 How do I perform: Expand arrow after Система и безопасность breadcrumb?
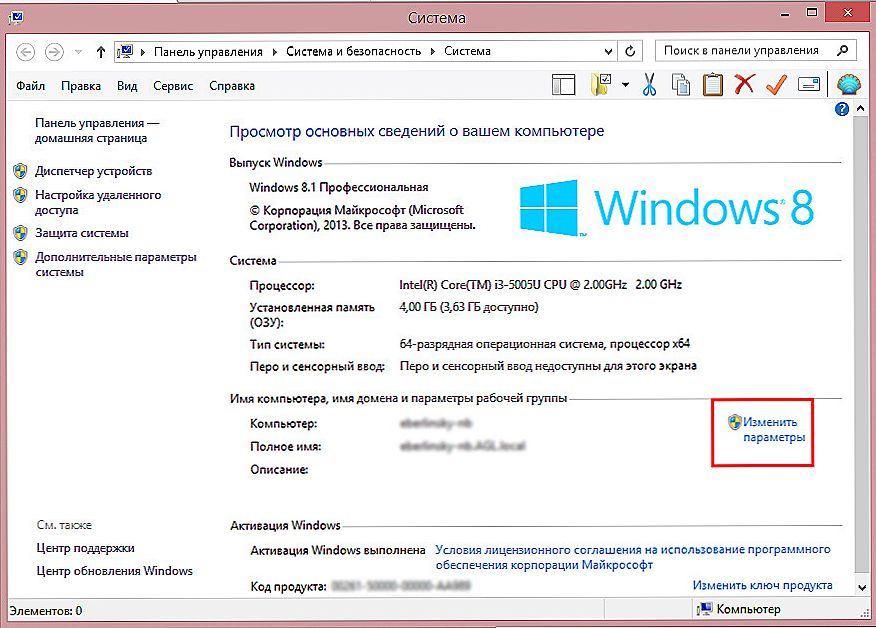tap(432, 52)
